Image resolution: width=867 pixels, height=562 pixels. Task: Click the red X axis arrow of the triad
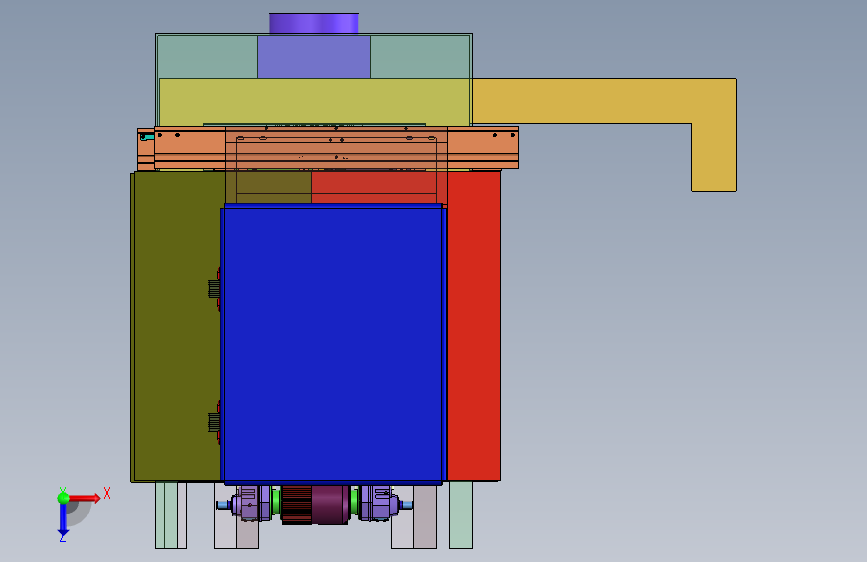84,498
